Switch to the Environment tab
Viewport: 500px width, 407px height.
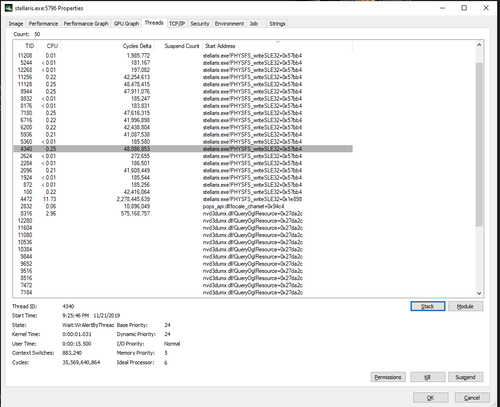click(229, 24)
